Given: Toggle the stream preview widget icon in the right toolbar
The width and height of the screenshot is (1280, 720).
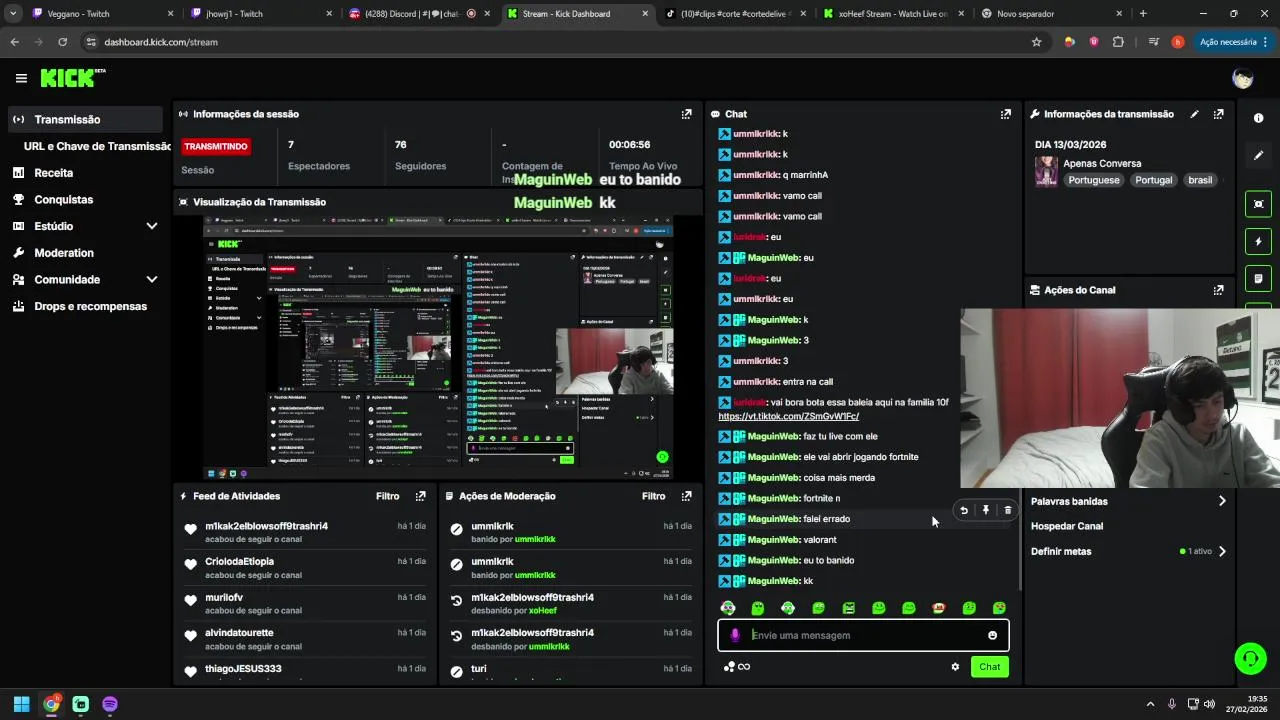Looking at the screenshot, I should 1258,204.
